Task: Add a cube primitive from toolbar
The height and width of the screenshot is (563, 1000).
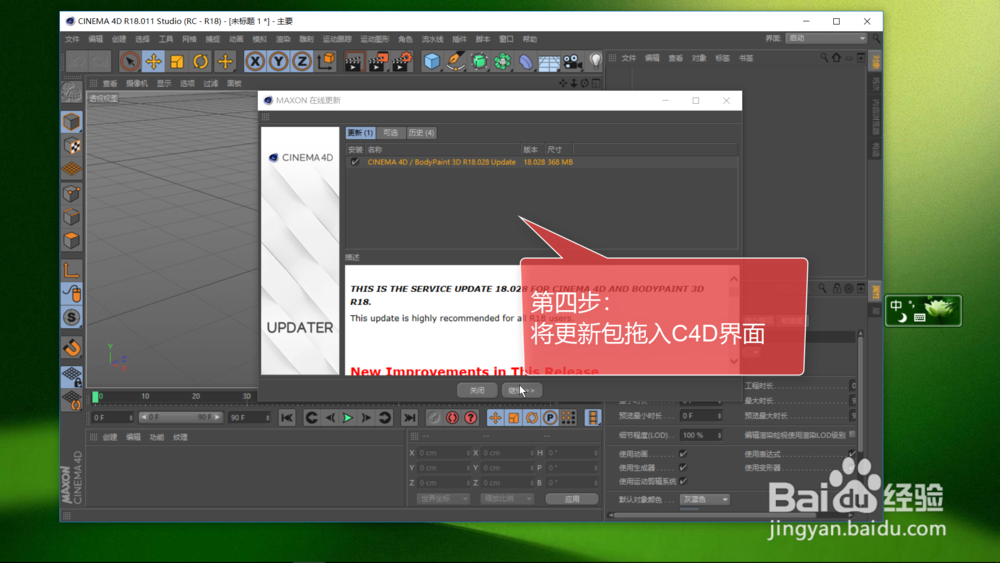Action: (x=432, y=62)
